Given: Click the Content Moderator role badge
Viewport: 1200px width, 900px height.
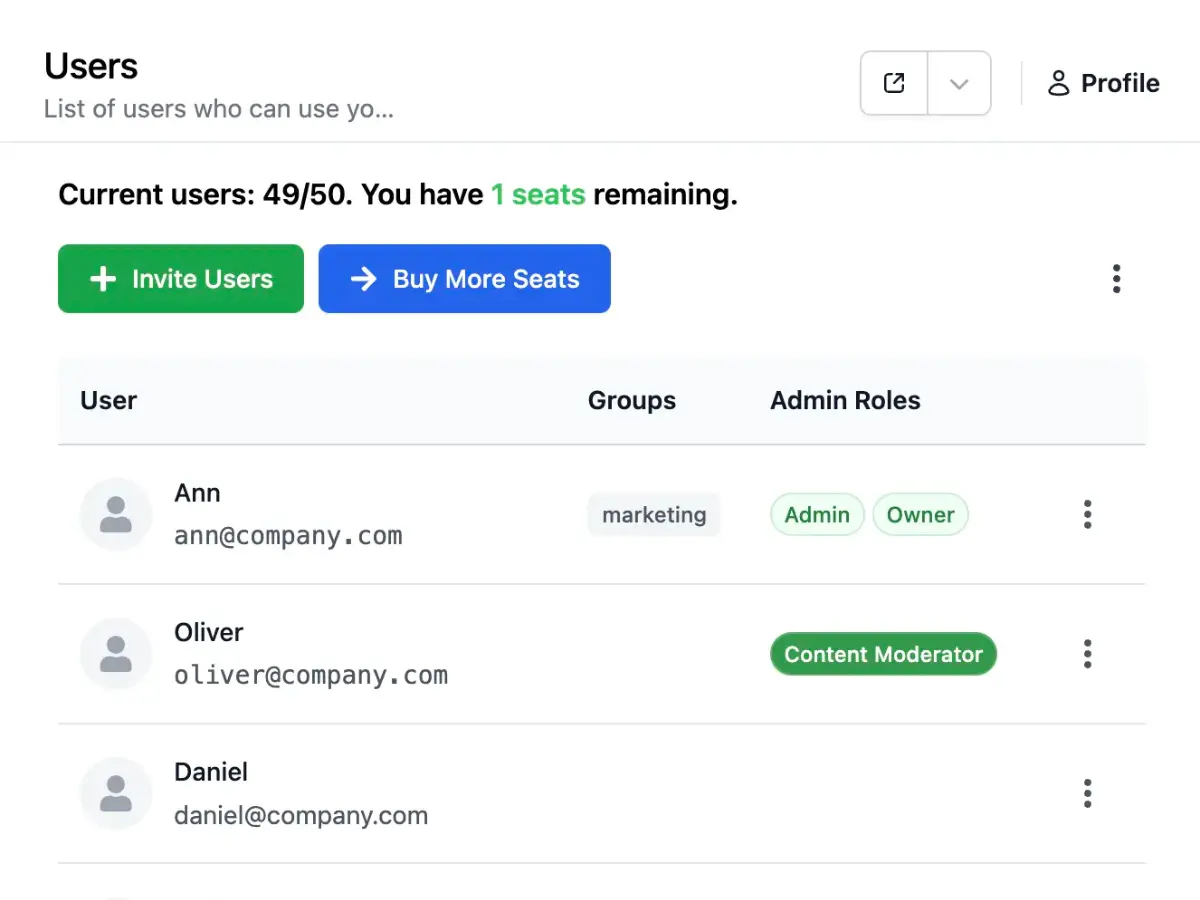Looking at the screenshot, I should tap(884, 654).
